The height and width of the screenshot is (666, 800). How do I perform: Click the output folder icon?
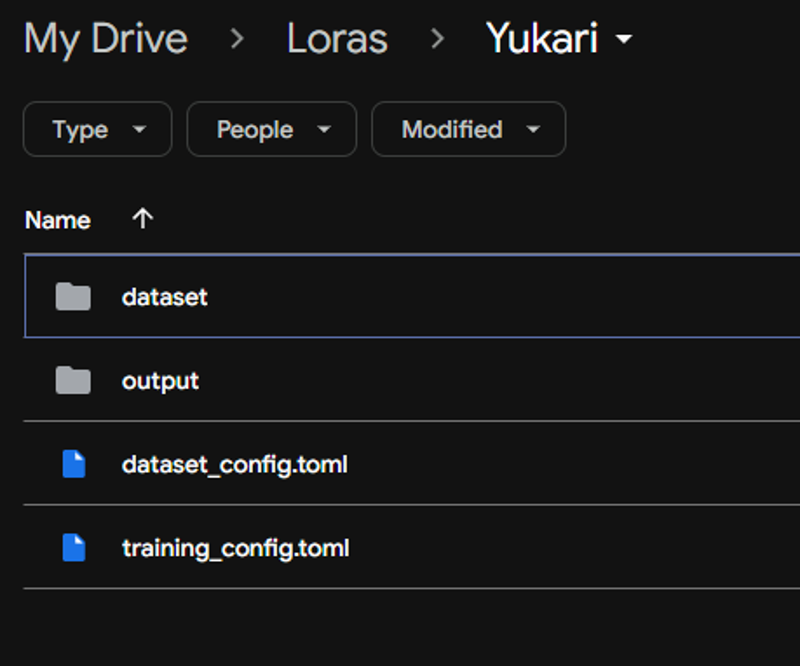(x=73, y=380)
